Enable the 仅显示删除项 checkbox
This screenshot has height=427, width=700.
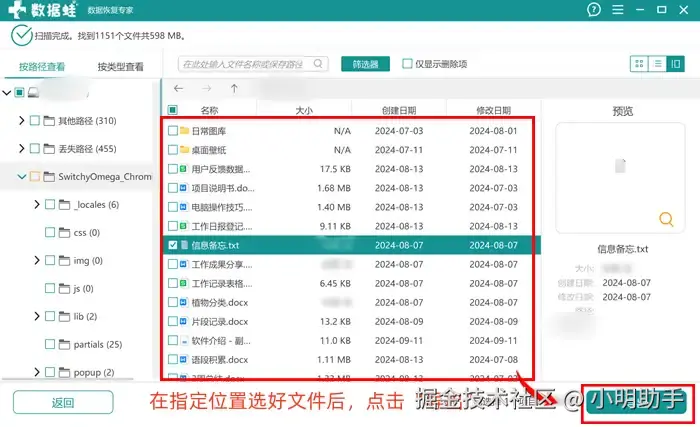[407, 64]
